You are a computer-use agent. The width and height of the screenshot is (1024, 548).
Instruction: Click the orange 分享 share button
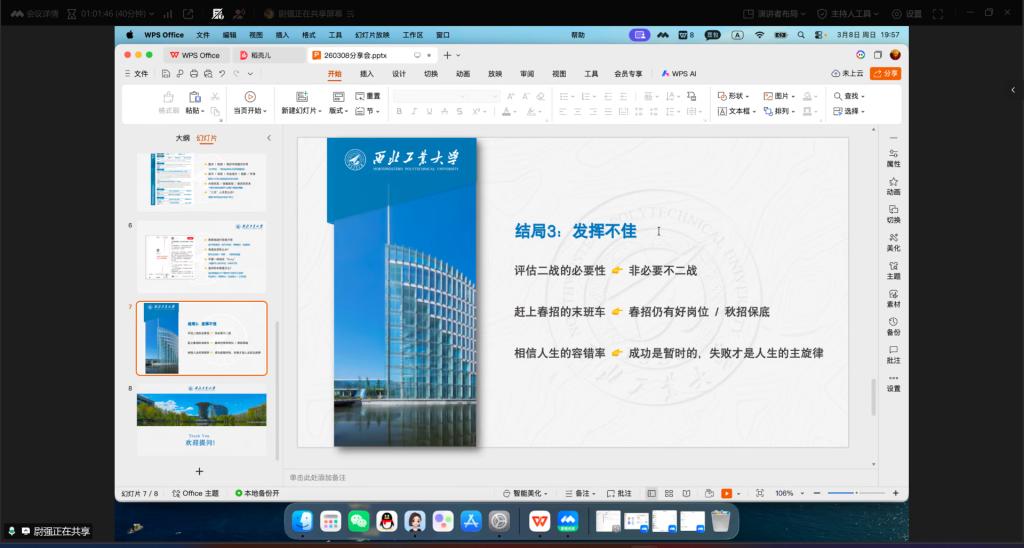[886, 73]
